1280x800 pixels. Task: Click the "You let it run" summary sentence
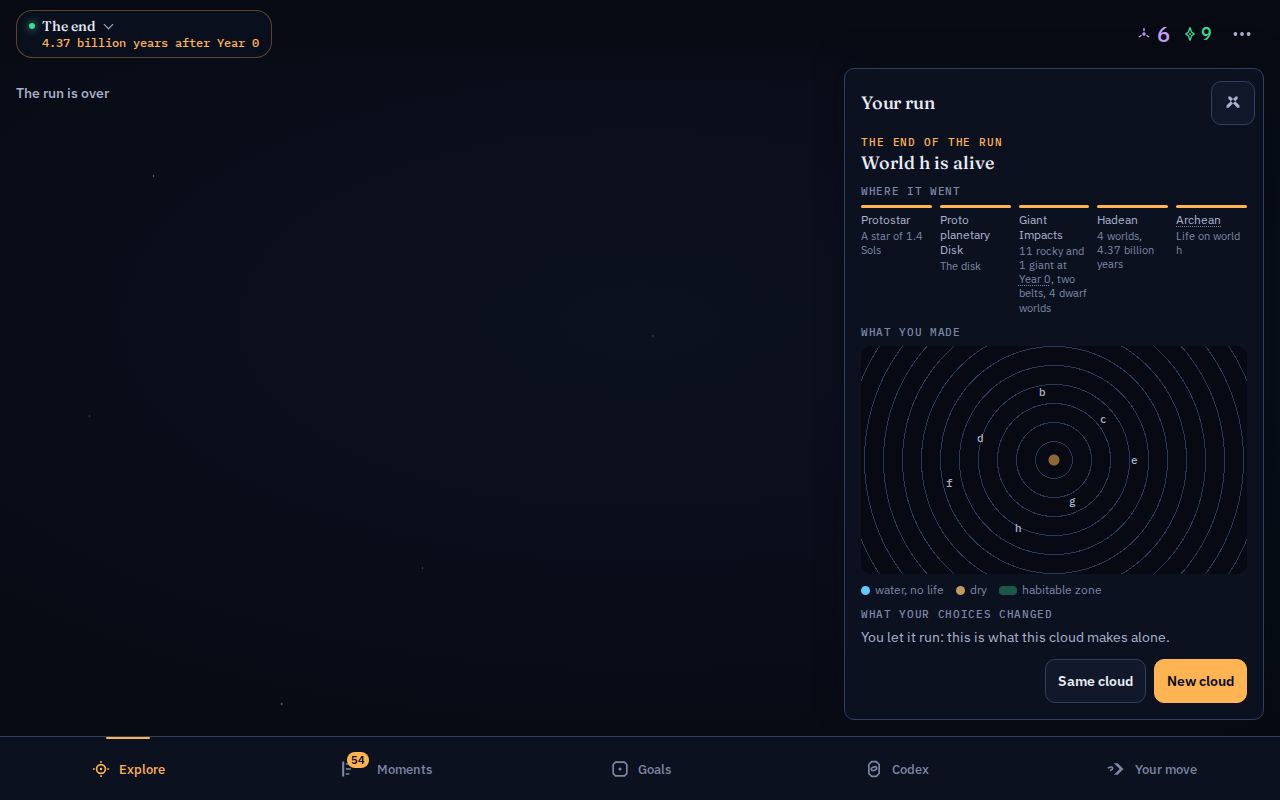[x=1015, y=637]
